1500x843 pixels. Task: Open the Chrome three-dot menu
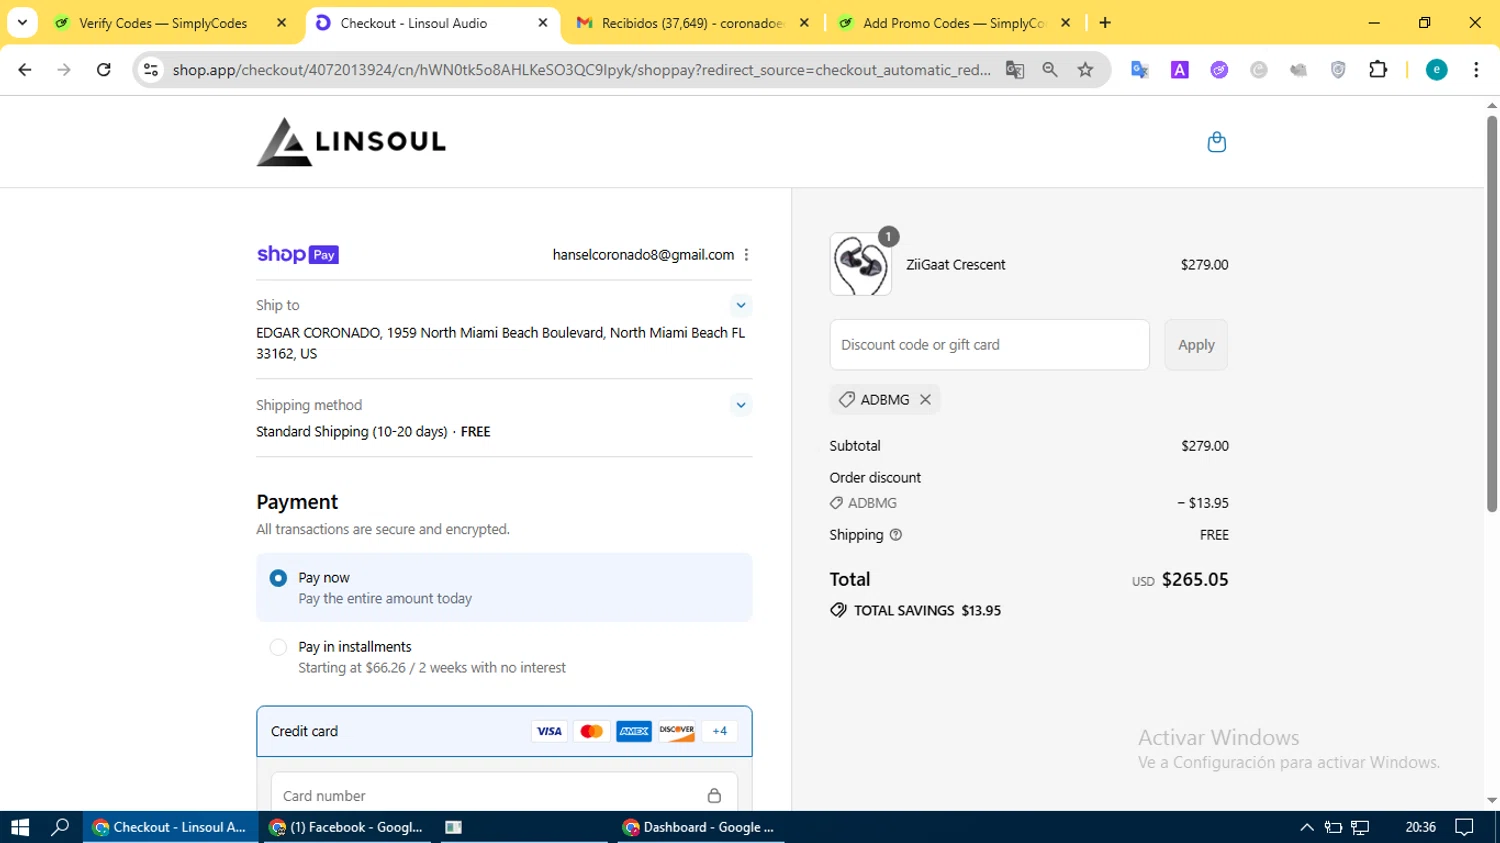[x=1476, y=70]
